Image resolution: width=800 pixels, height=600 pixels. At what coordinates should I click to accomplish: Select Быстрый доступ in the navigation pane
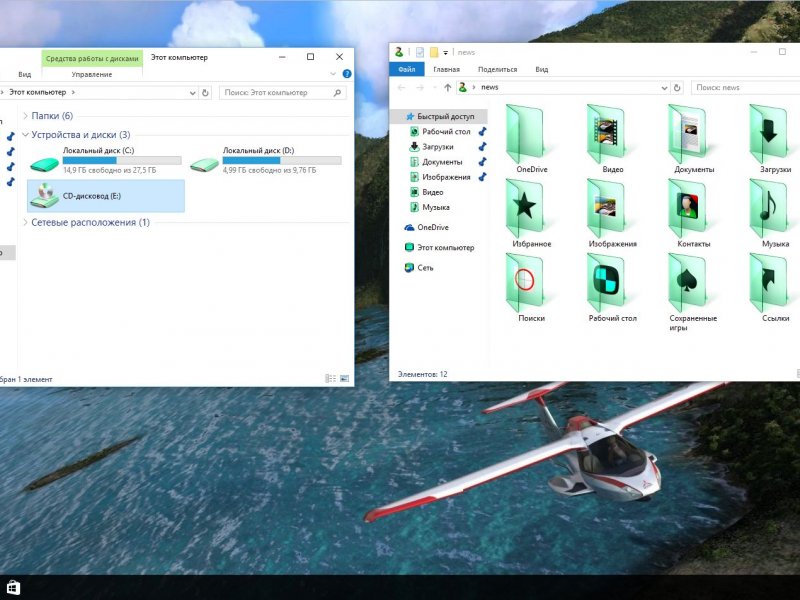click(440, 116)
